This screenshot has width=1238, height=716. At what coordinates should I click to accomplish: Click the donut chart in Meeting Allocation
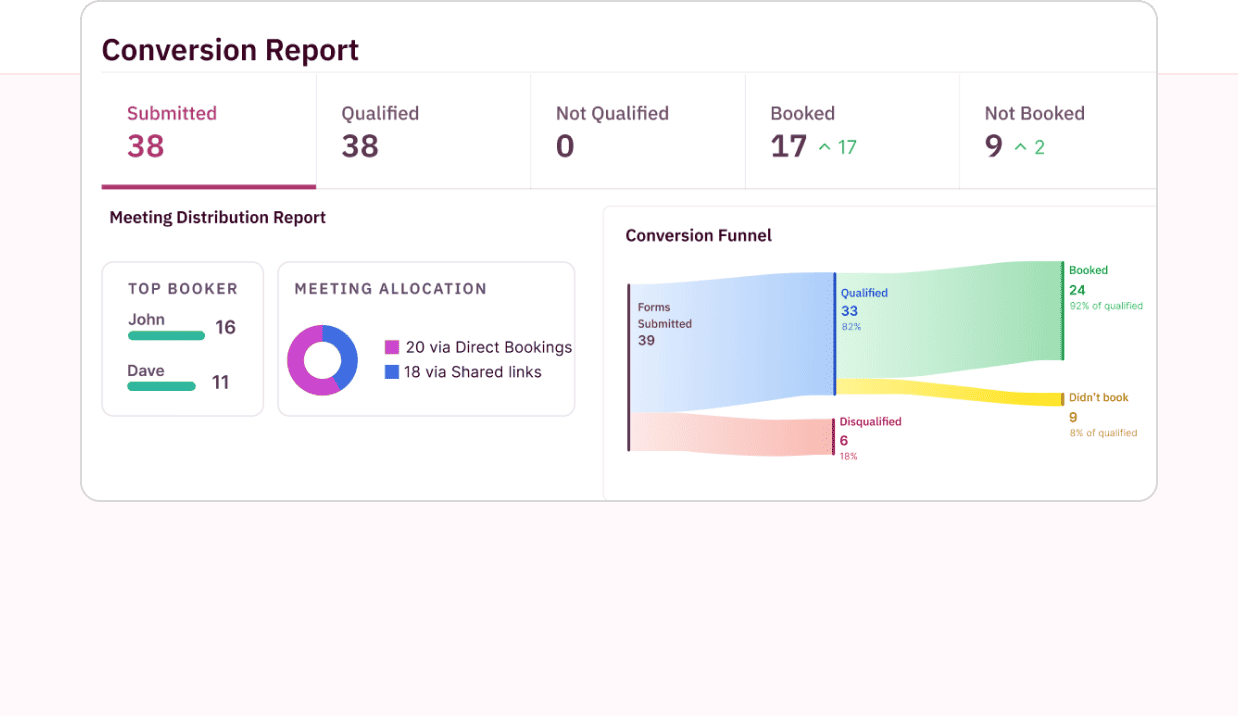point(322,360)
